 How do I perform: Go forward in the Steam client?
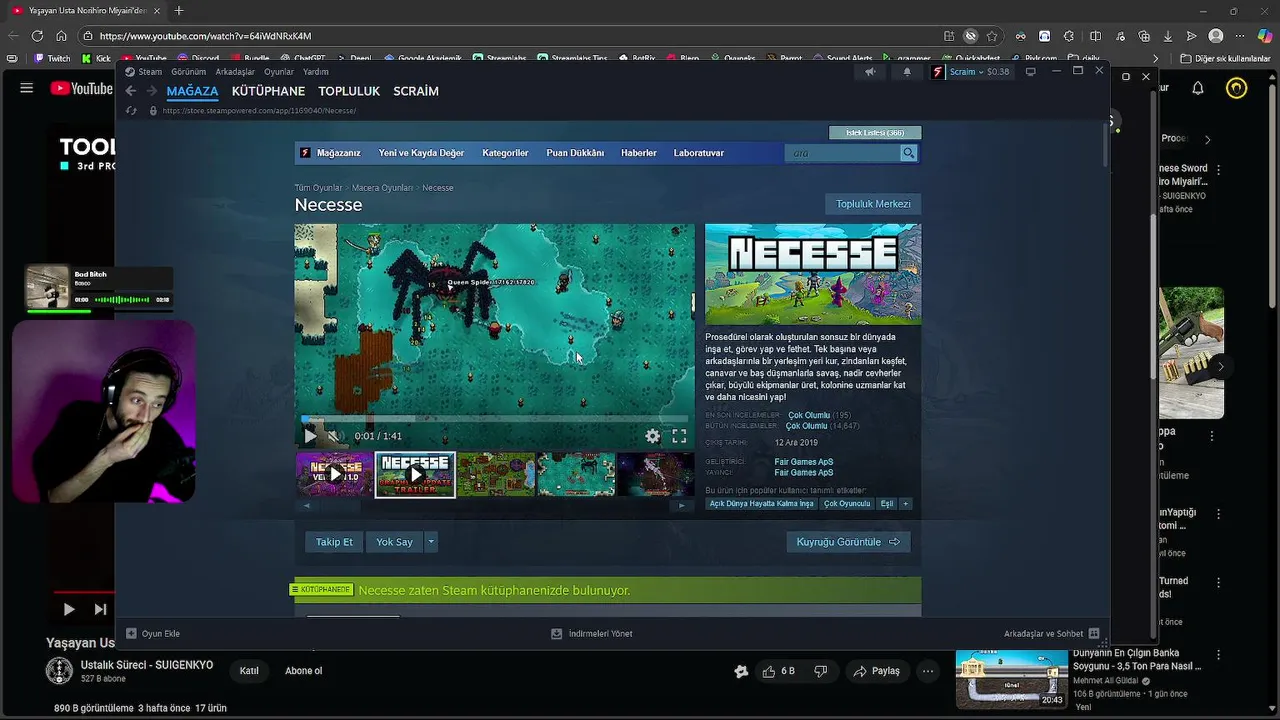(x=152, y=91)
